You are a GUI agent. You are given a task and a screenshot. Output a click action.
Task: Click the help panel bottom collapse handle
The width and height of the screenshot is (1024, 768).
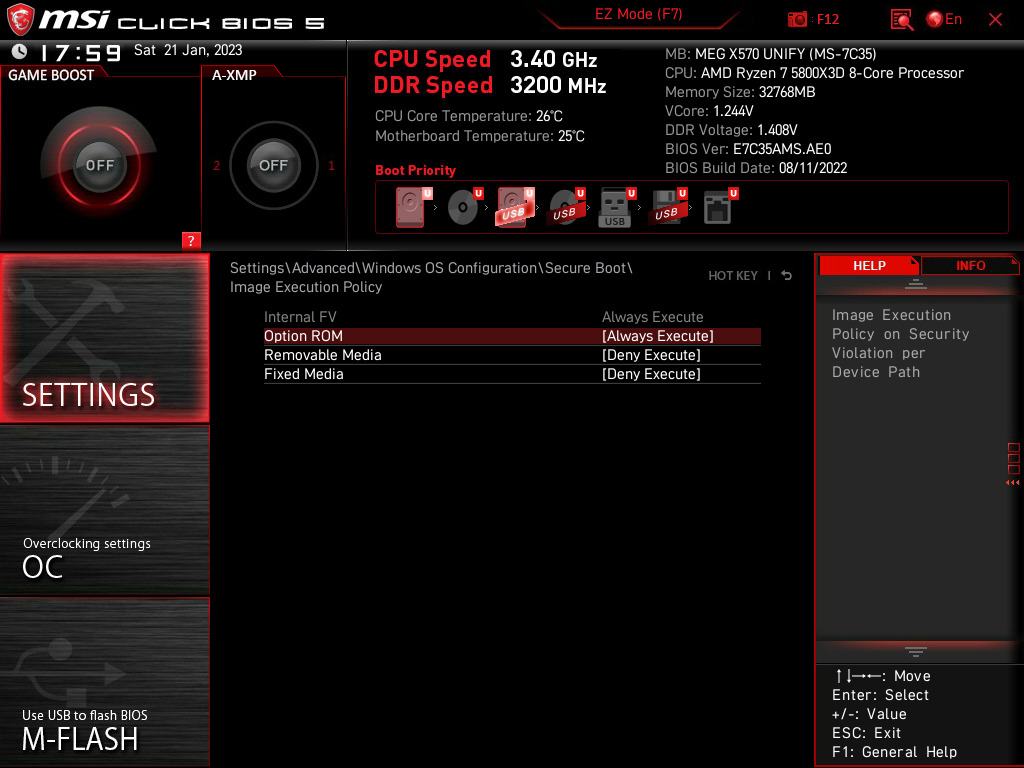tap(916, 651)
